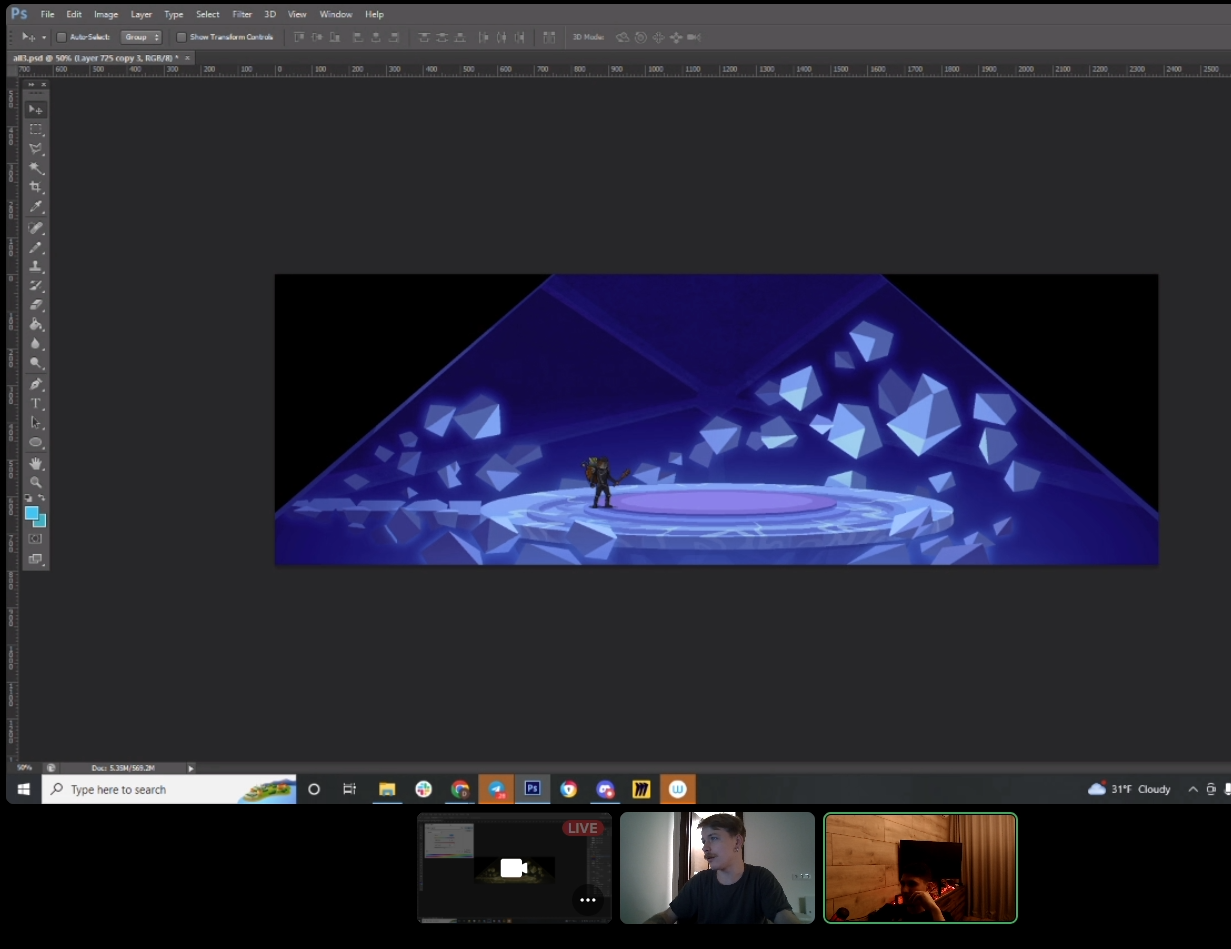The width and height of the screenshot is (1231, 949).
Task: Select the Clone Stamp tool
Action: [x=36, y=266]
